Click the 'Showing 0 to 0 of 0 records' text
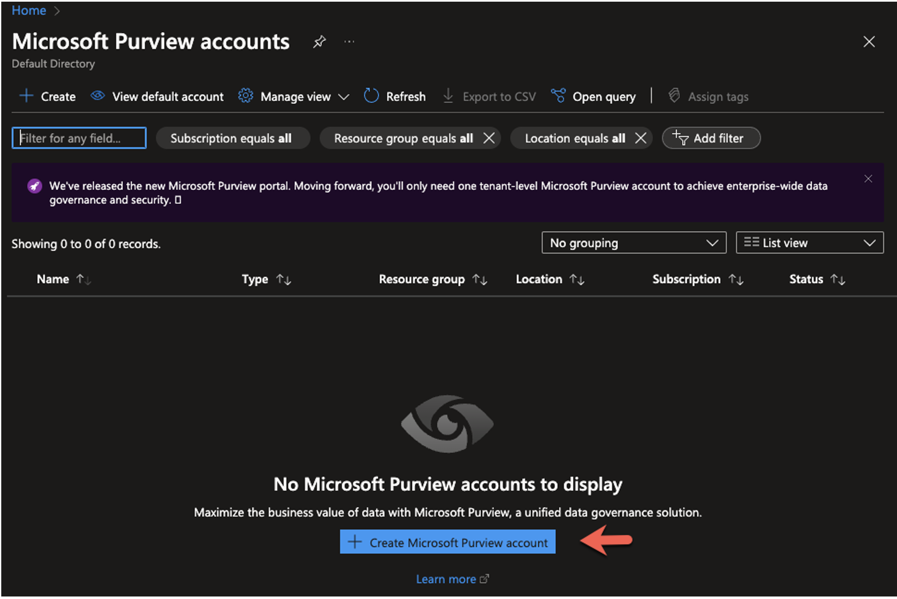Image resolution: width=897 pixels, height=599 pixels. (86, 244)
